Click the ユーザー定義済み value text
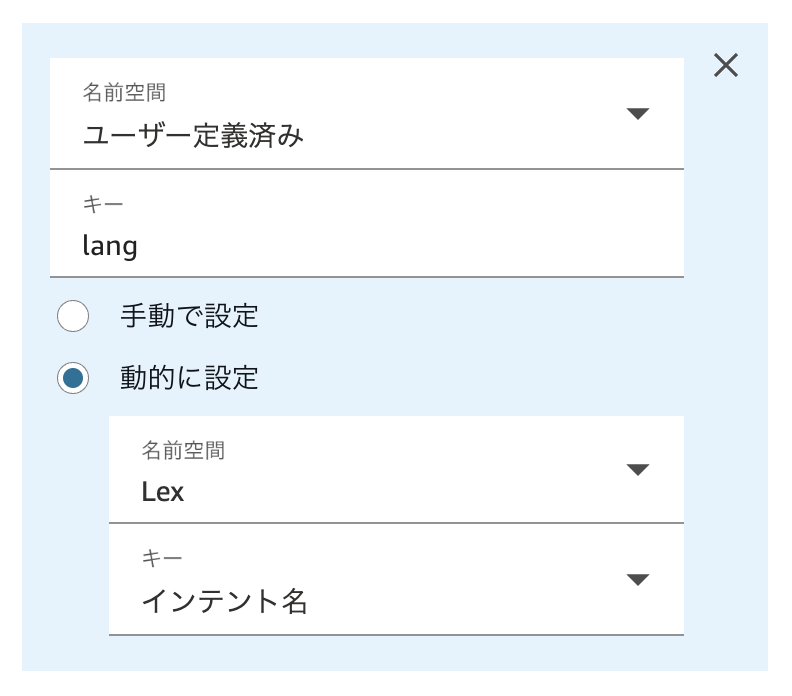792x696 pixels. click(x=193, y=134)
